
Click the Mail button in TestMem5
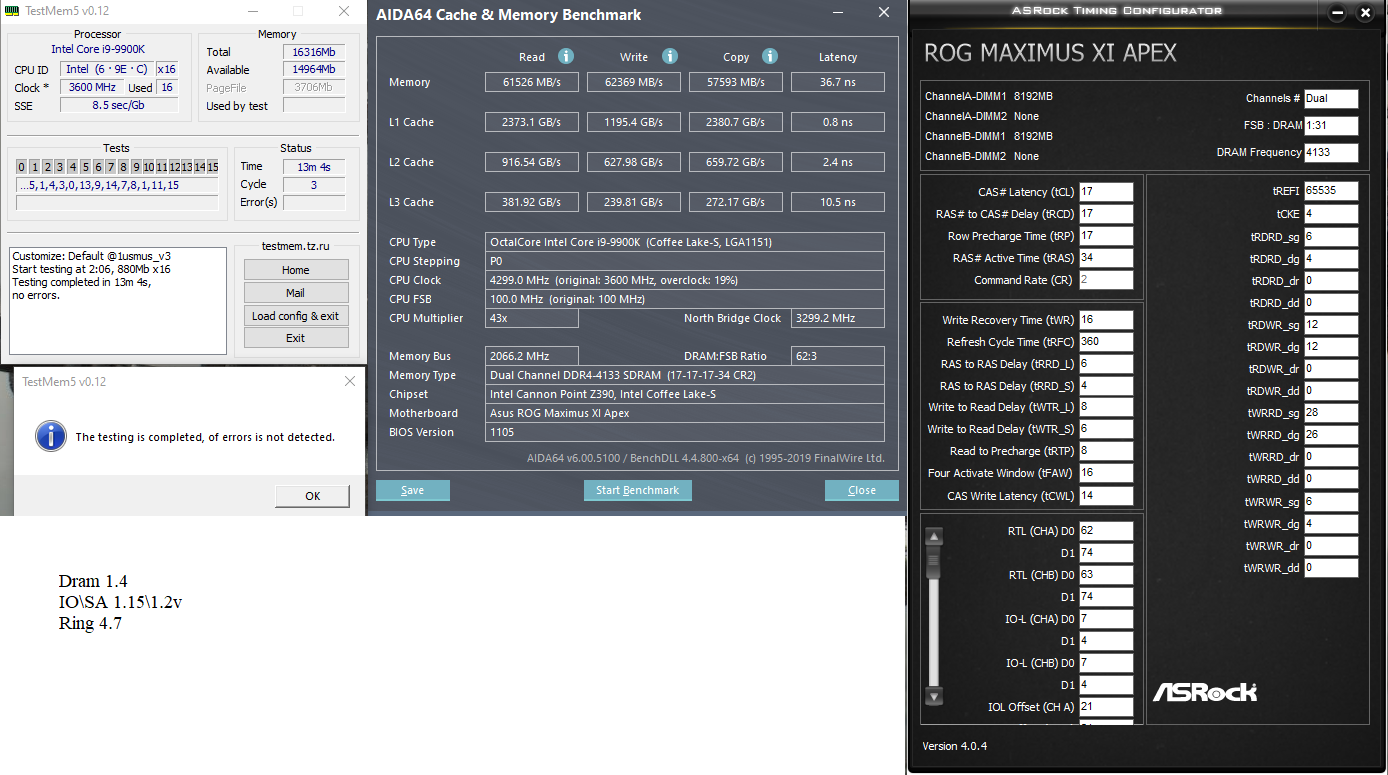coord(296,293)
